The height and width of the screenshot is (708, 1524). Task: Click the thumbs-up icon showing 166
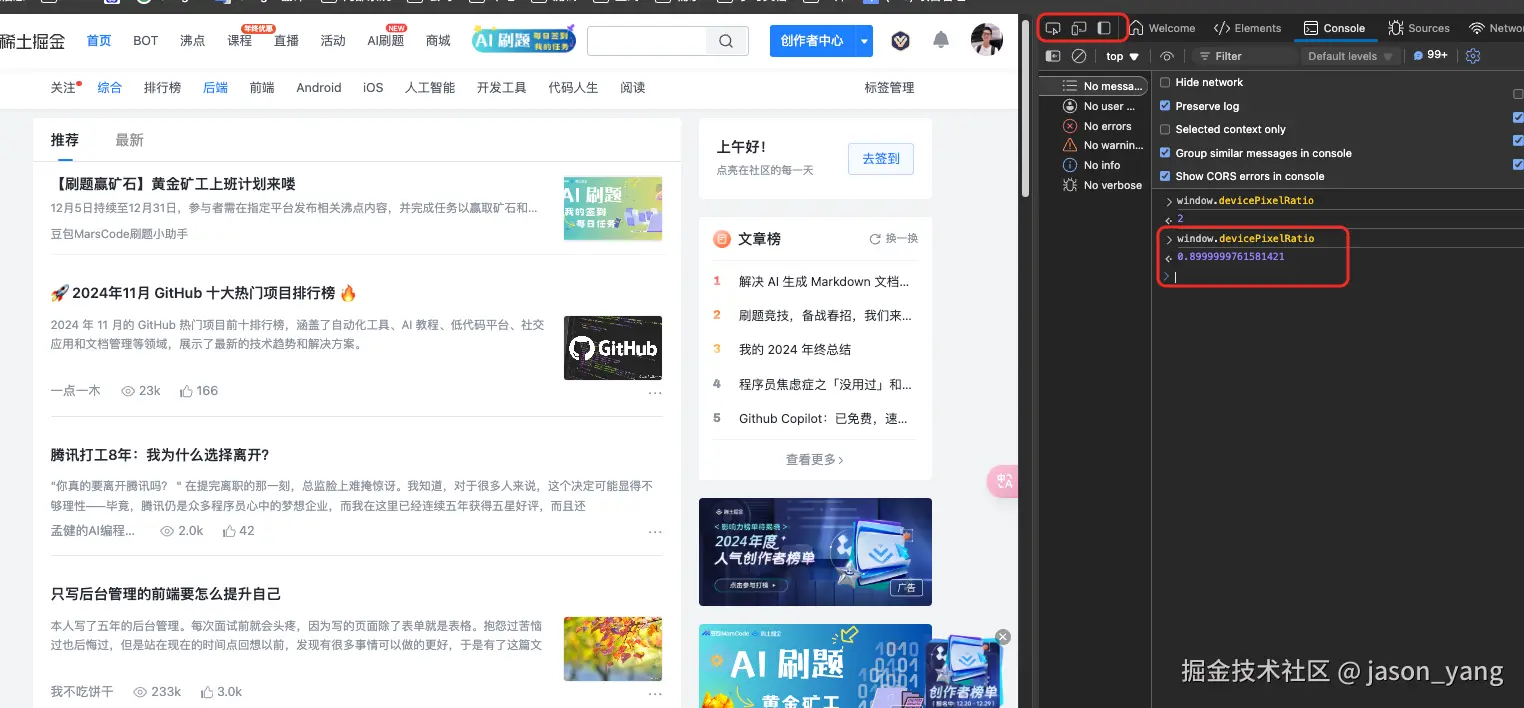186,391
